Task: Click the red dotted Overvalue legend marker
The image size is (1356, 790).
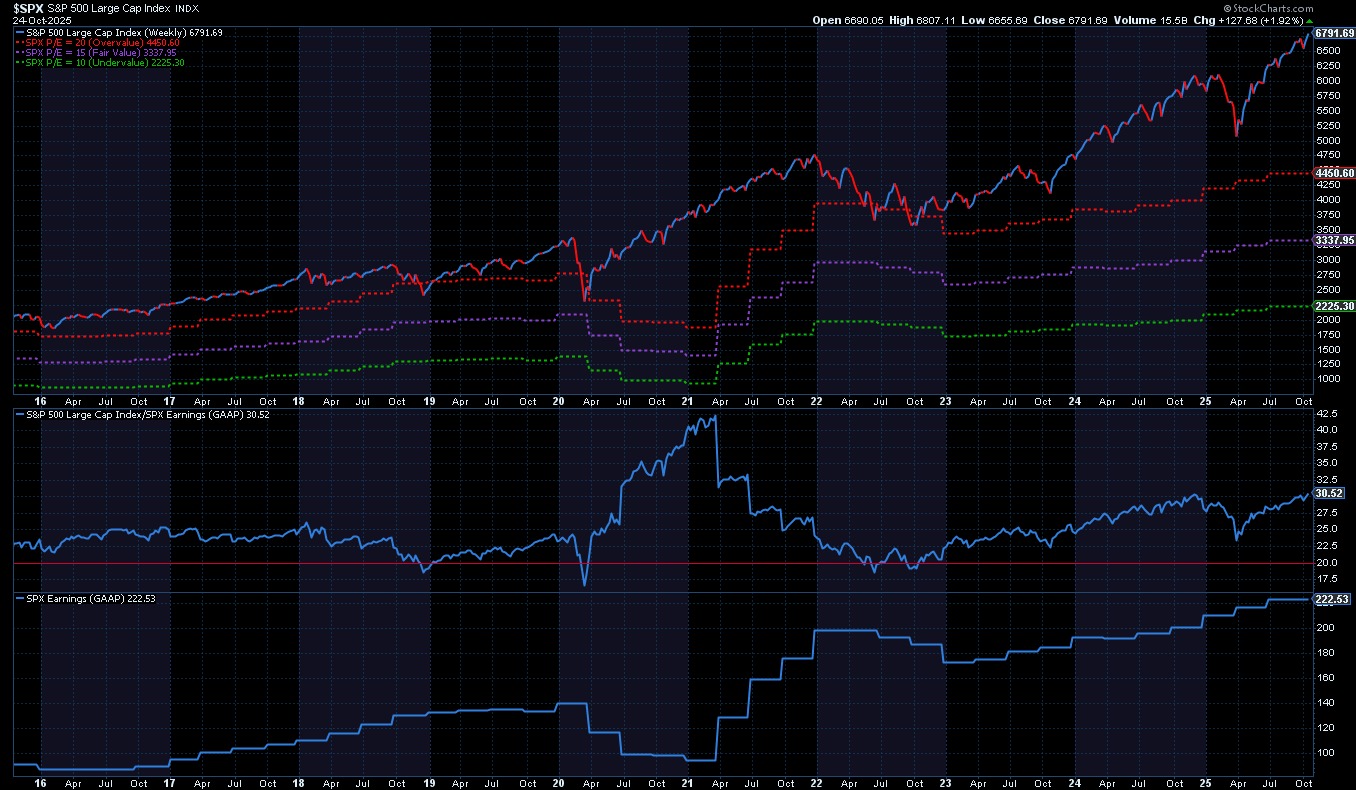Action: [x=19, y=43]
